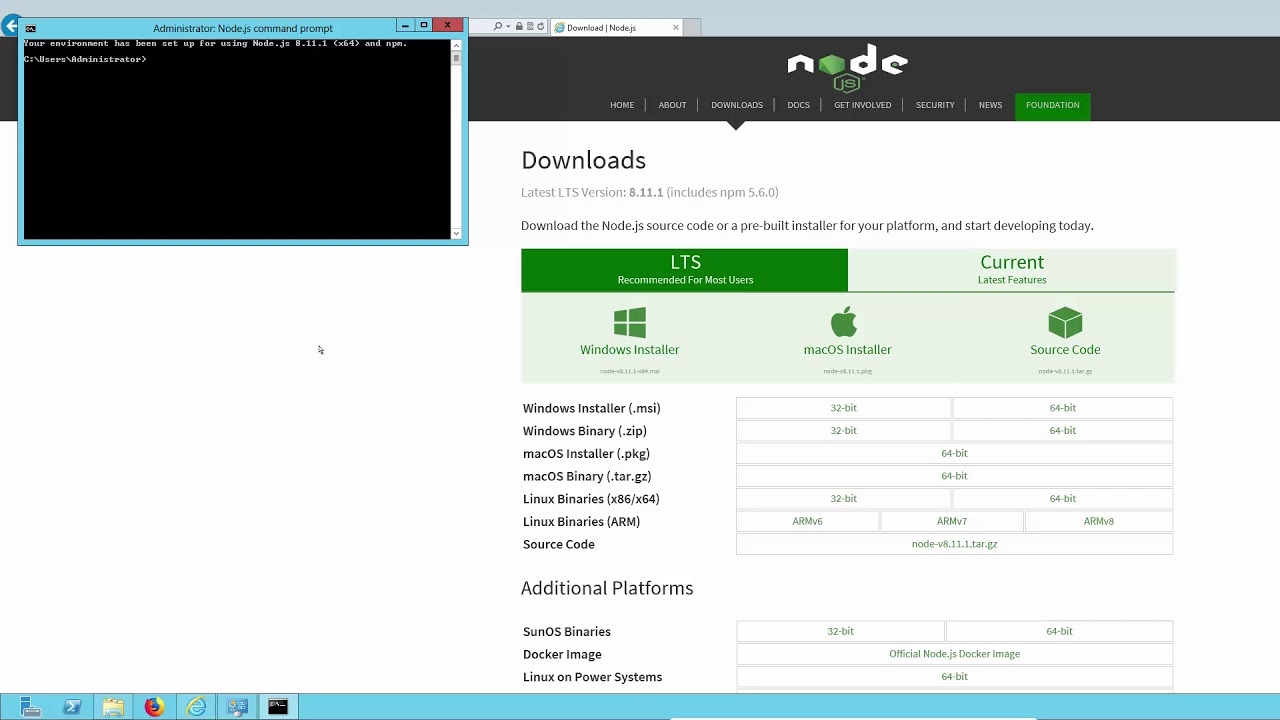Open DOCS in the site navigation
This screenshot has width=1280, height=720.
(798, 105)
